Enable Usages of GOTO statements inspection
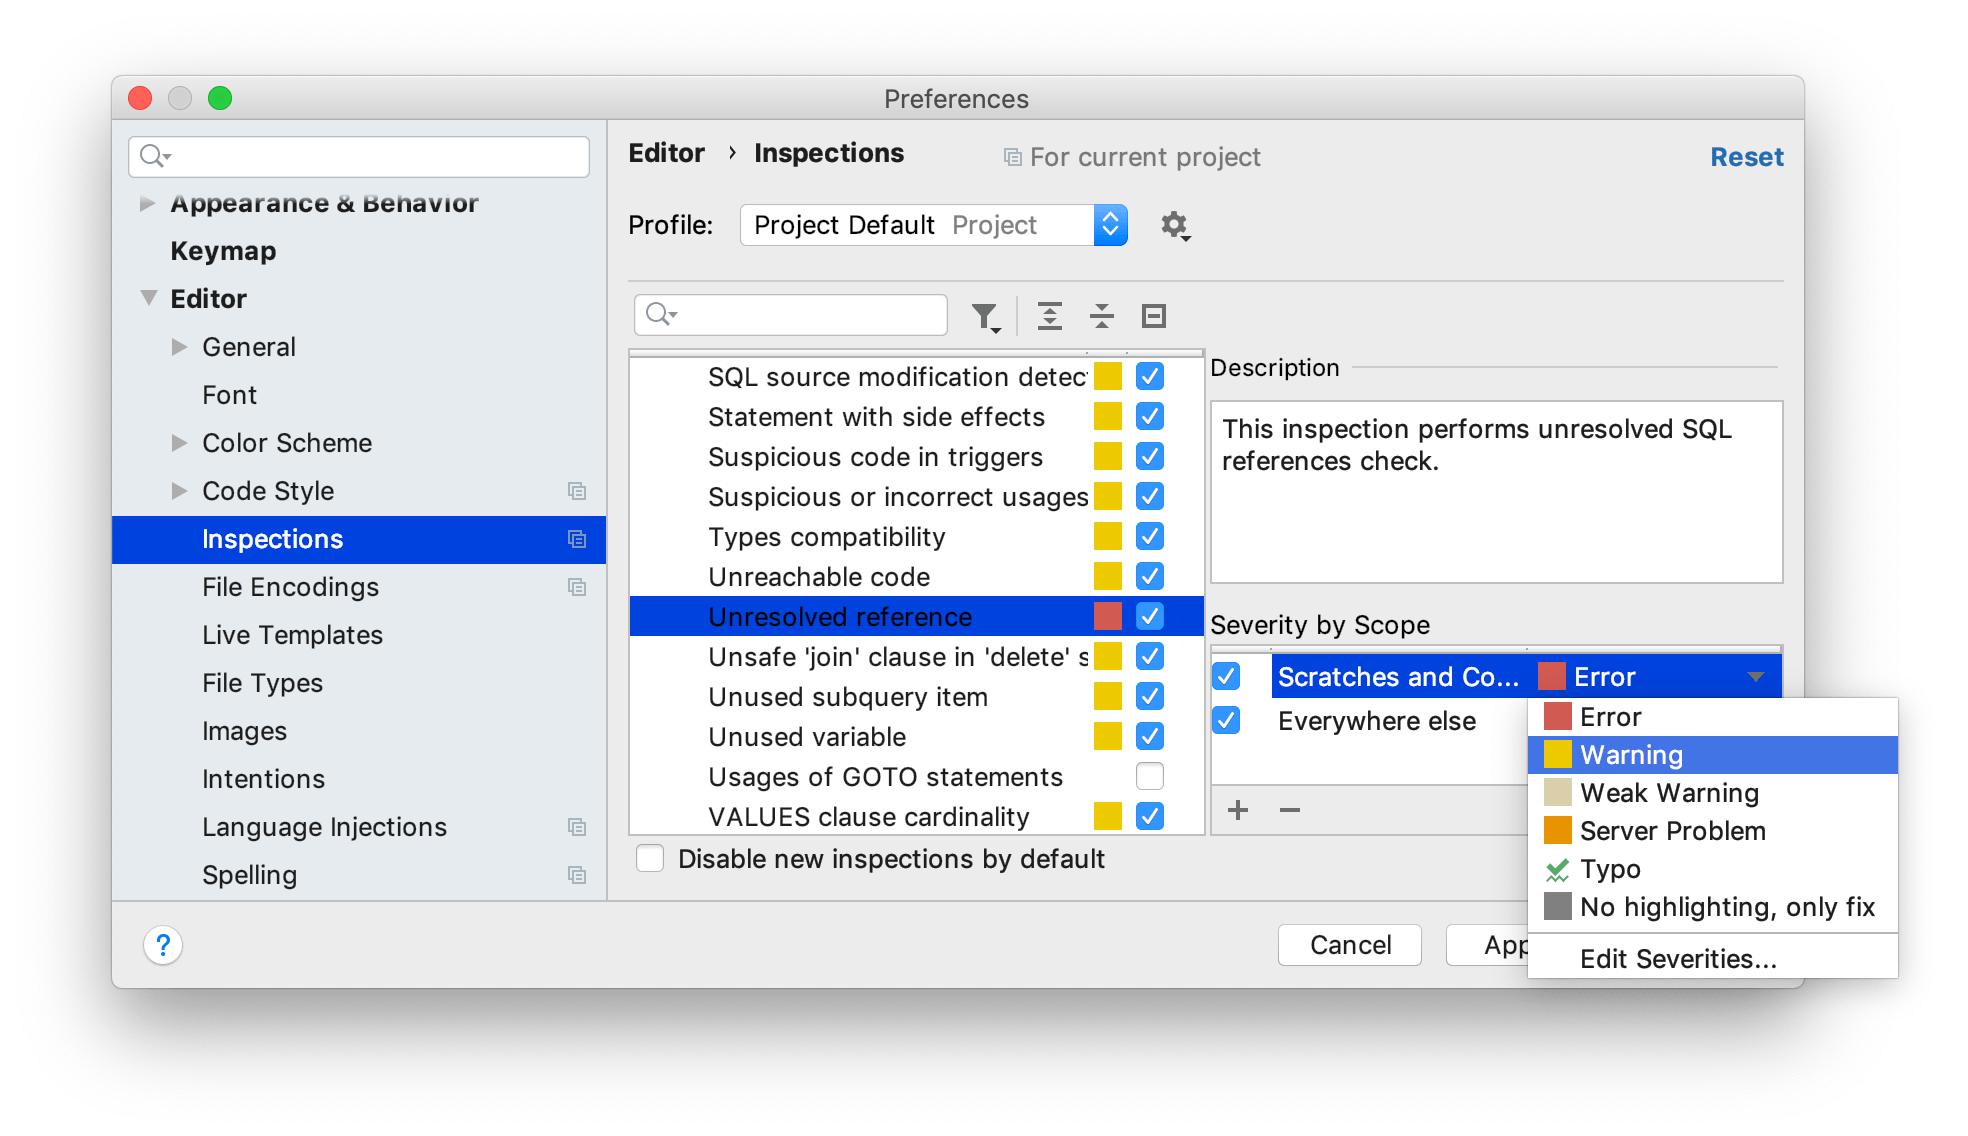Viewport: 1968px width, 1136px height. (1150, 777)
